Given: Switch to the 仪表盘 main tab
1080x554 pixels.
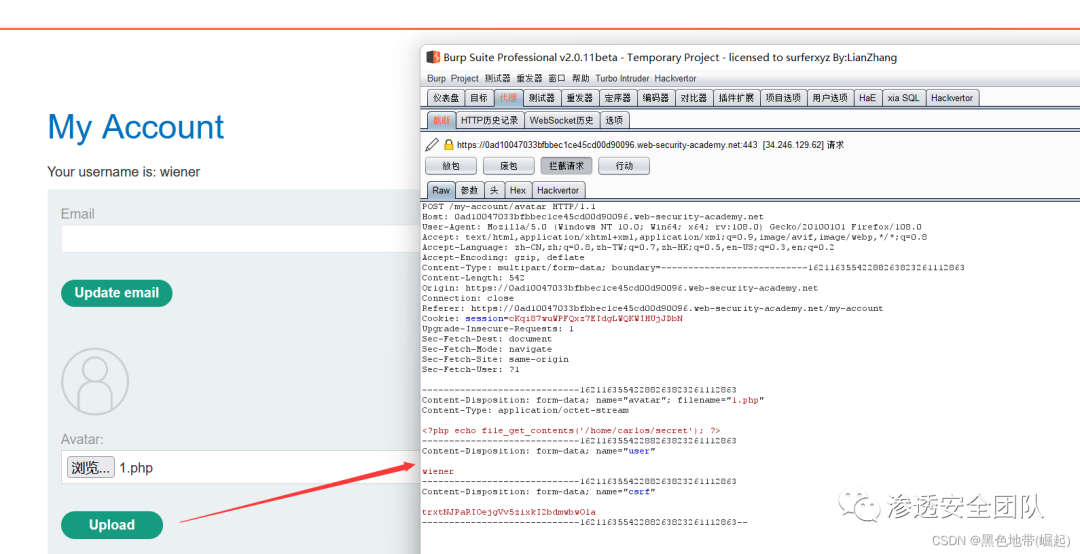Looking at the screenshot, I should (446, 98).
